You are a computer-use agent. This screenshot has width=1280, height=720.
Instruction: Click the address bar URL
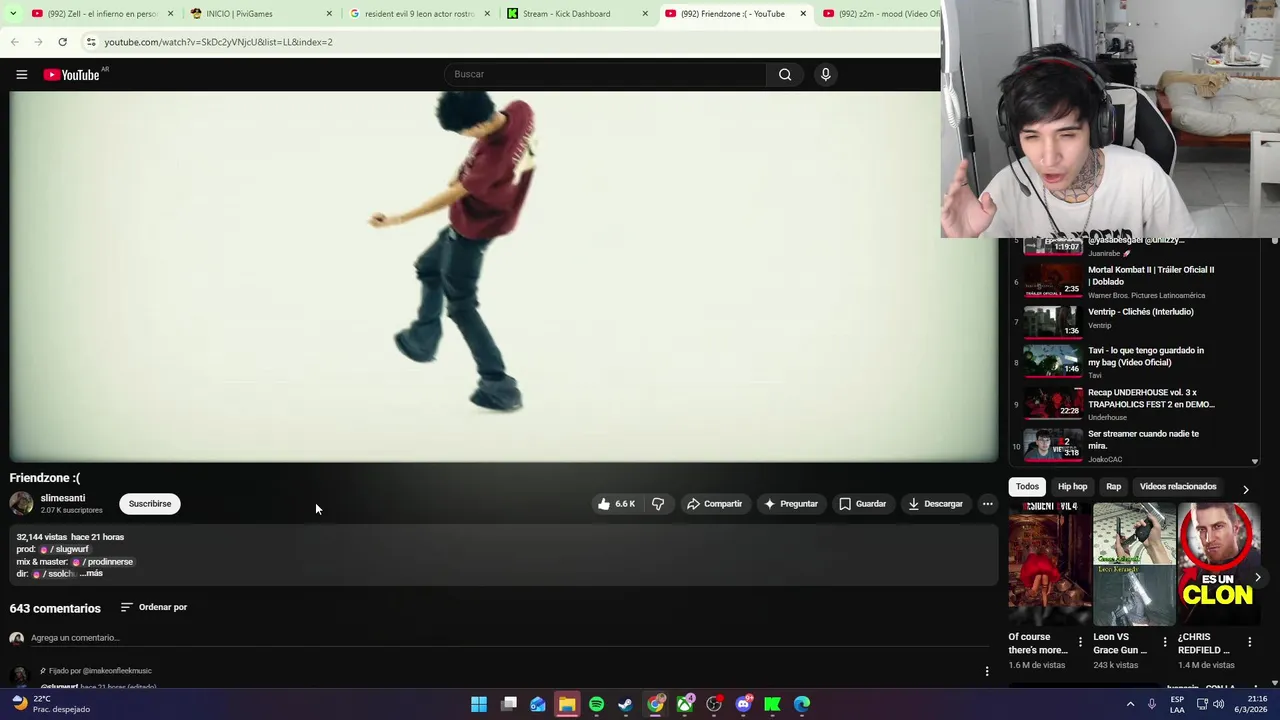coord(219,42)
